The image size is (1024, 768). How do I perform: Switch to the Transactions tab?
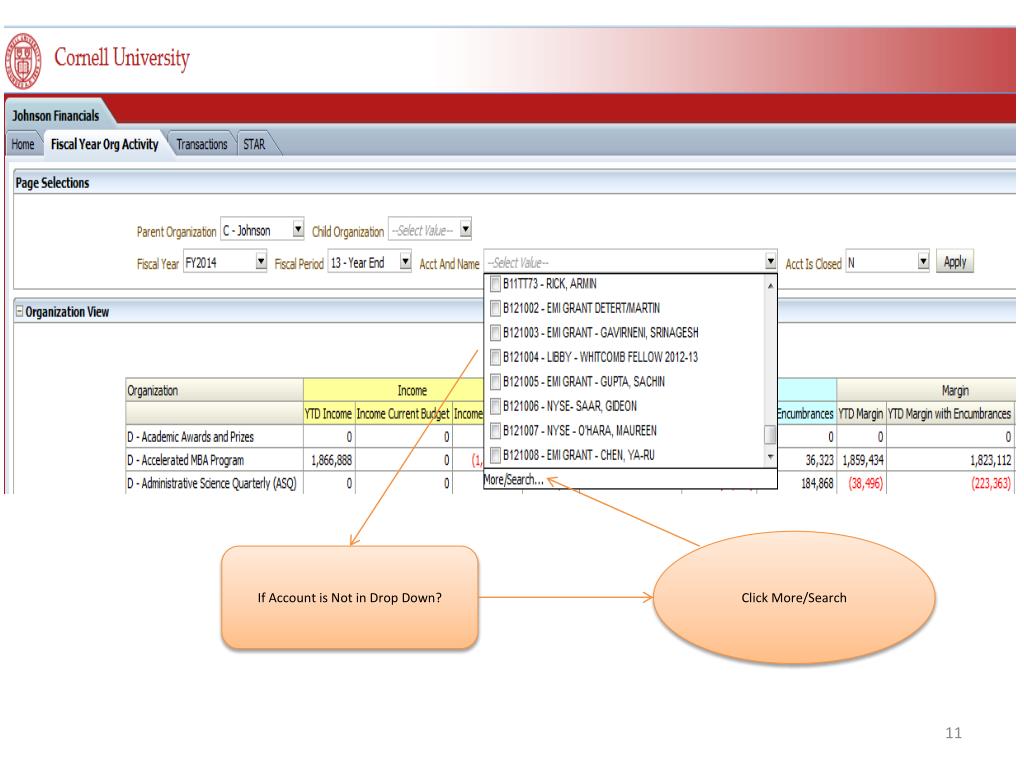tap(202, 144)
